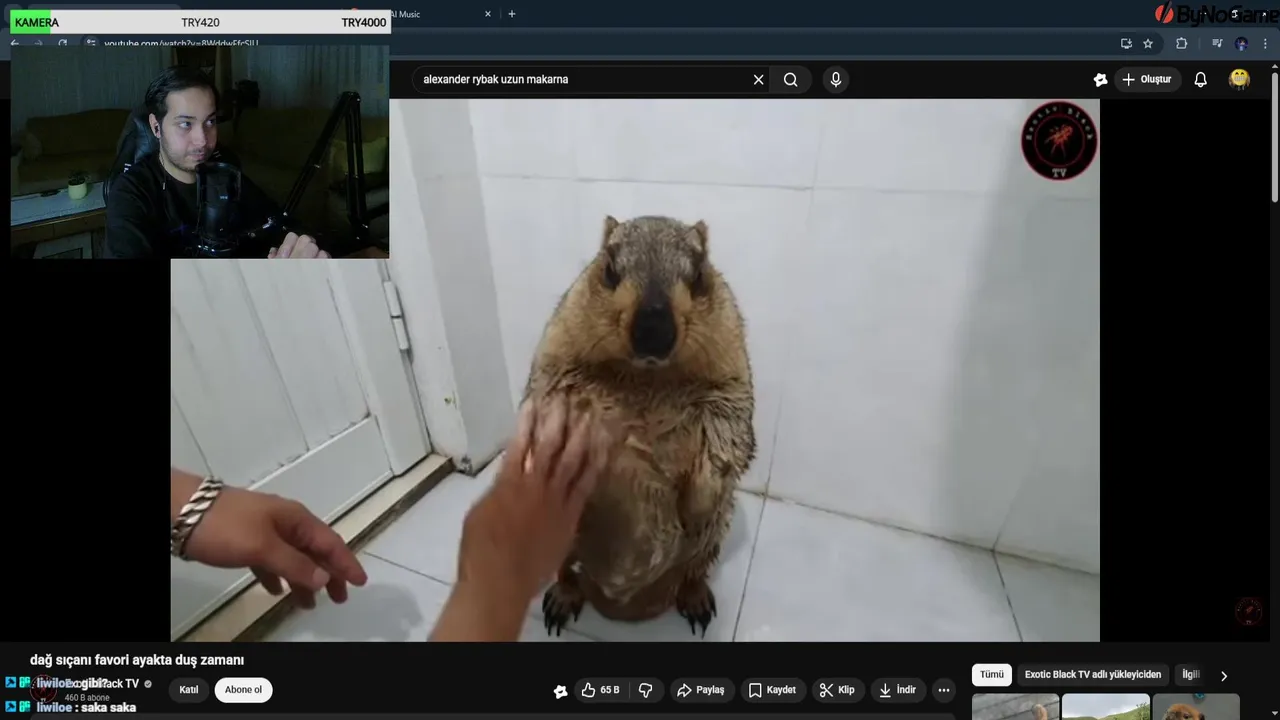This screenshot has height=720, width=1280.
Task: Click the KAMERA overlay label
Action: click(x=37, y=22)
